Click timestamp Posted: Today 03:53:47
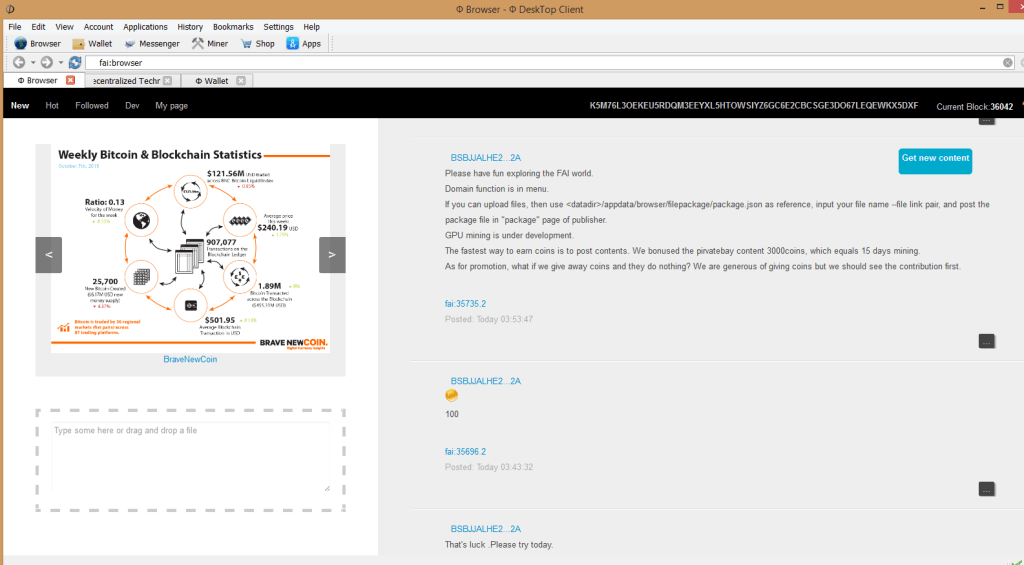The width and height of the screenshot is (1024, 565). [x=488, y=319]
